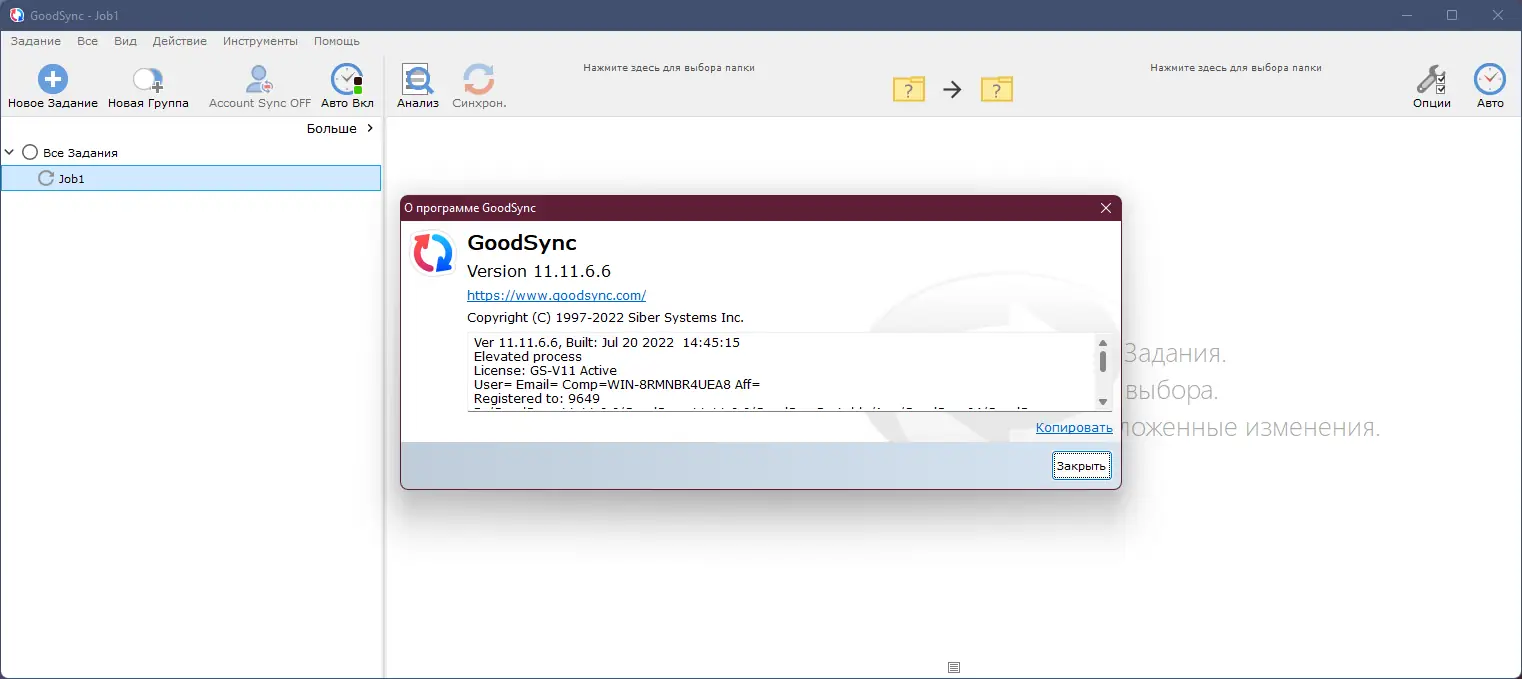Close the About GoodSync dialog with X
Viewport: 1522px width, 679px height.
(1105, 208)
